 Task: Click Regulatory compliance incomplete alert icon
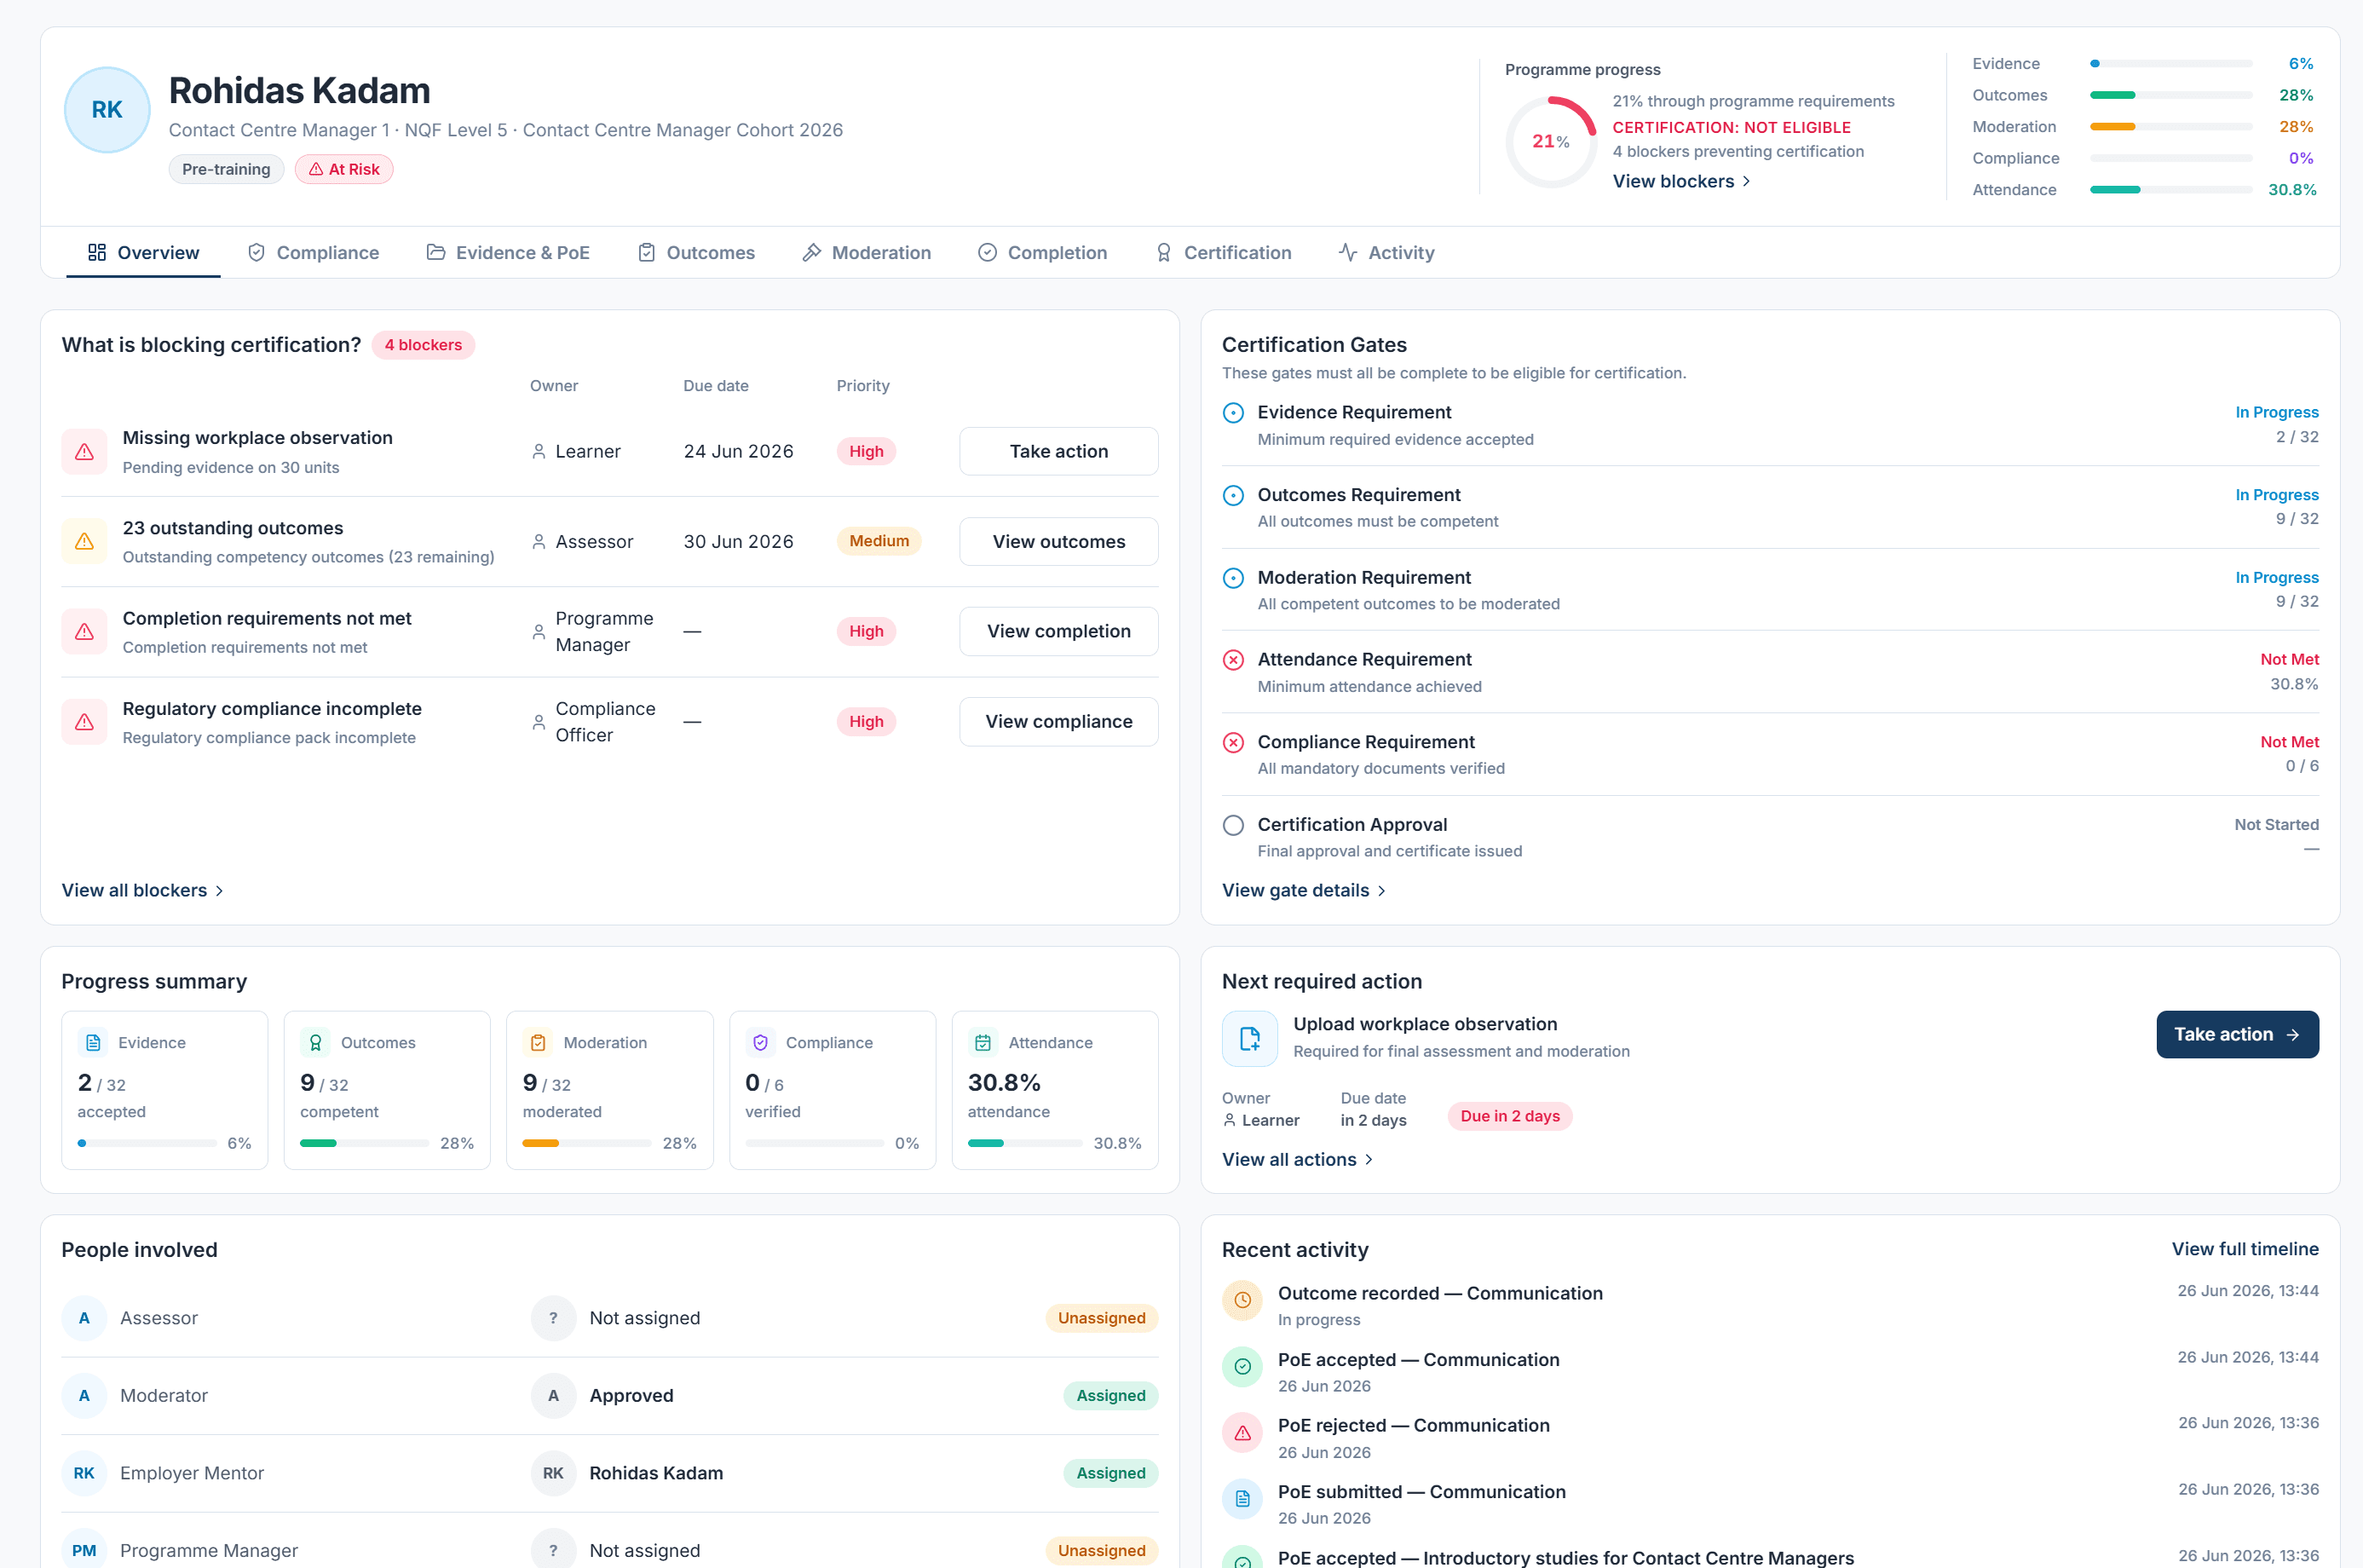84,722
